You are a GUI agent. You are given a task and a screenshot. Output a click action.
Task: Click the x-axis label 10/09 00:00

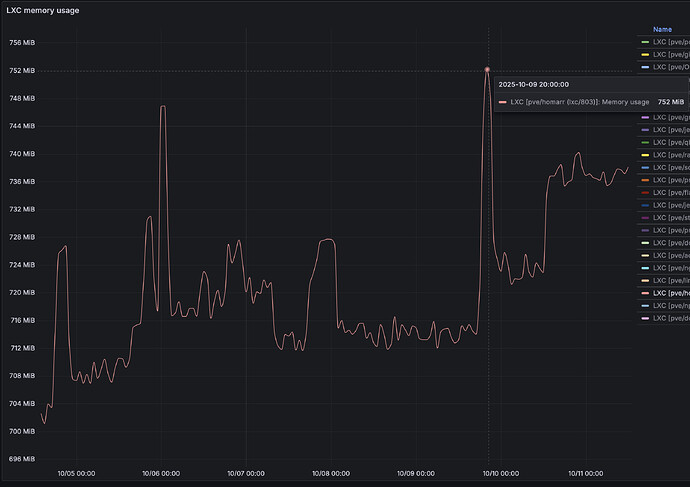pos(416,473)
